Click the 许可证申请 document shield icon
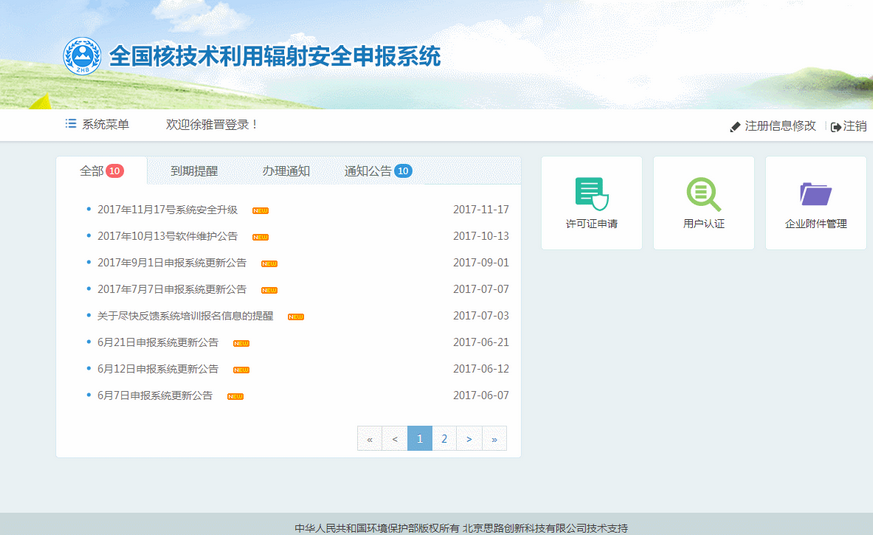Image resolution: width=873 pixels, height=535 pixels. (x=591, y=193)
